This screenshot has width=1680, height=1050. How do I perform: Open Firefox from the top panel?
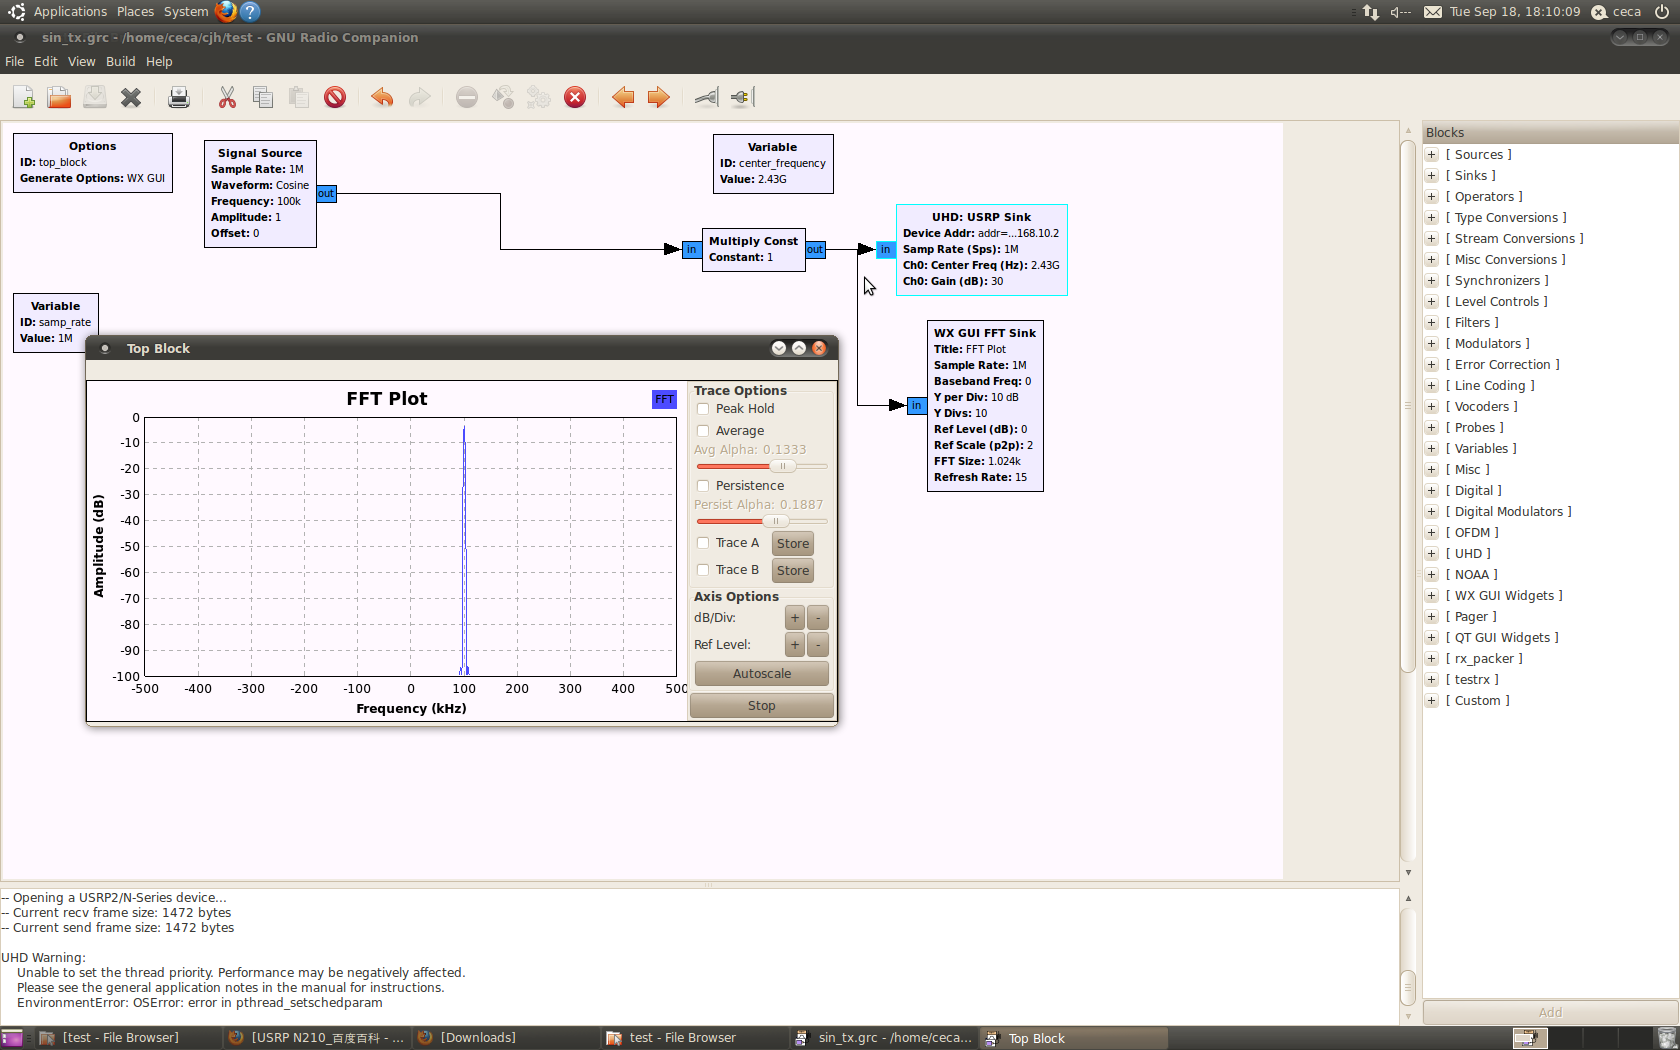(x=226, y=11)
